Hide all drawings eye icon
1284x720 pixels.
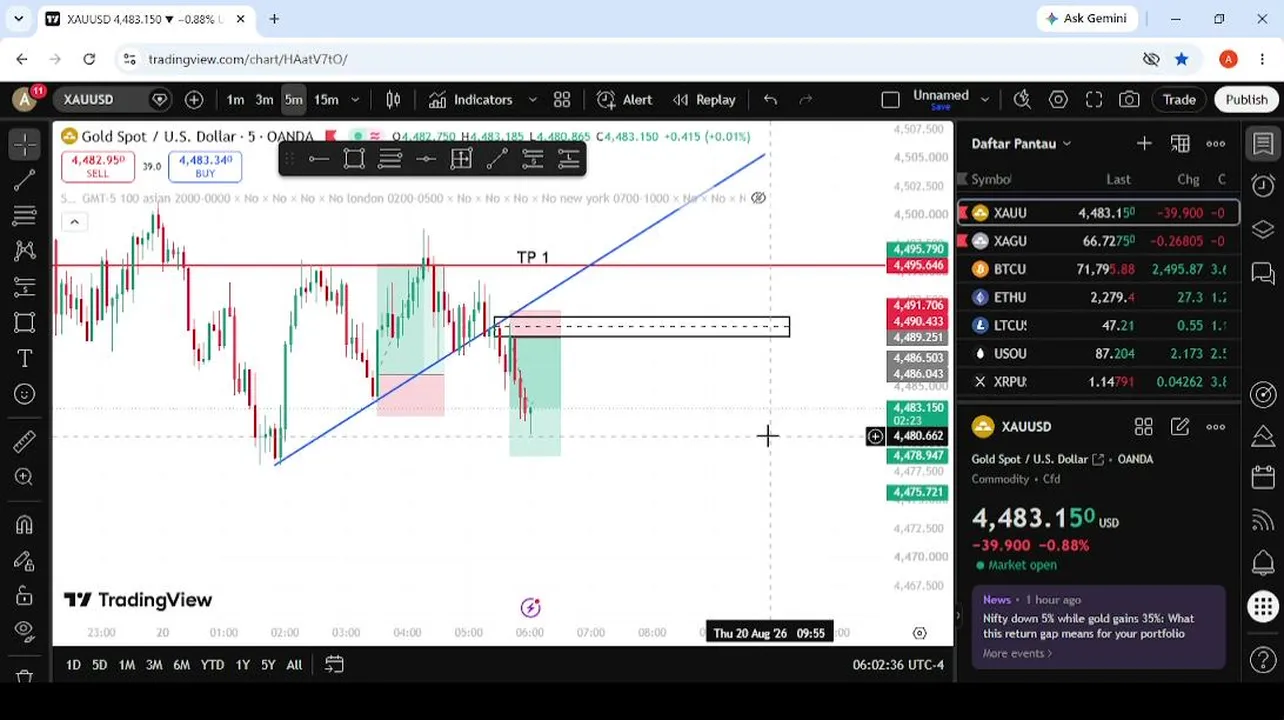[x=25, y=631]
